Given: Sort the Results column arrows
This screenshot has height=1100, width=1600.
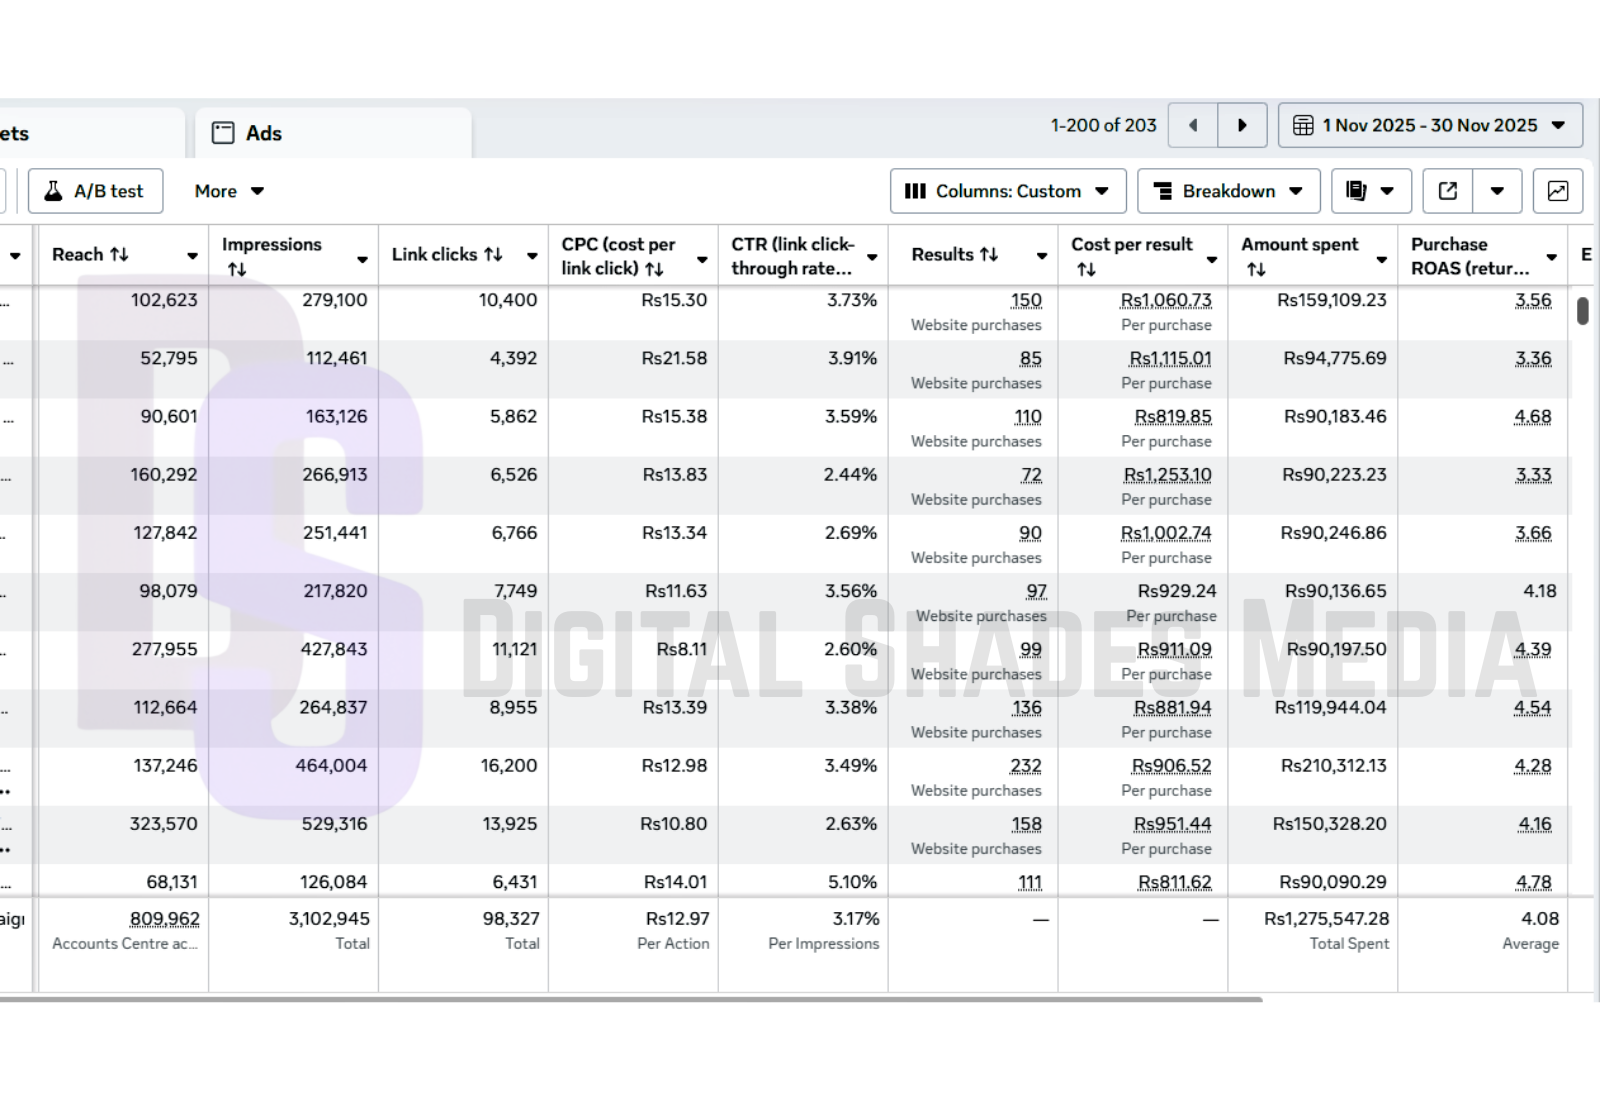Looking at the screenshot, I should 989,255.
